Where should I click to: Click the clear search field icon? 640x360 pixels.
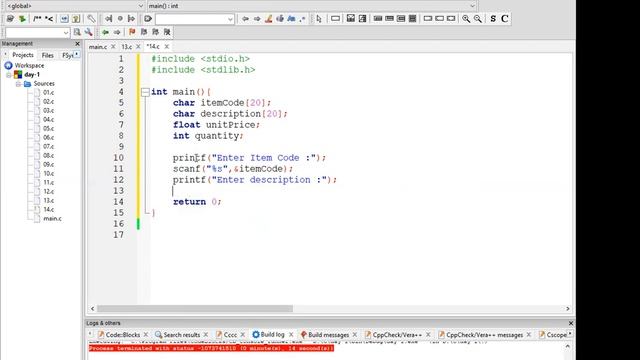[x=148, y=19]
